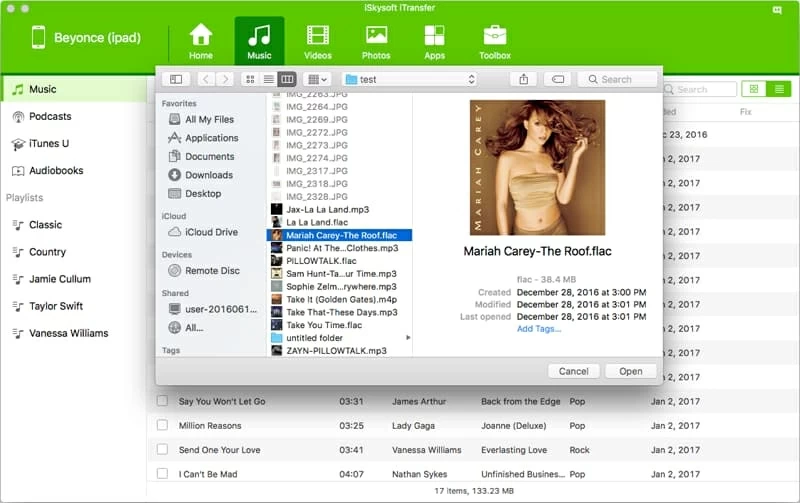
Task: Click the Home icon
Action: [201, 41]
